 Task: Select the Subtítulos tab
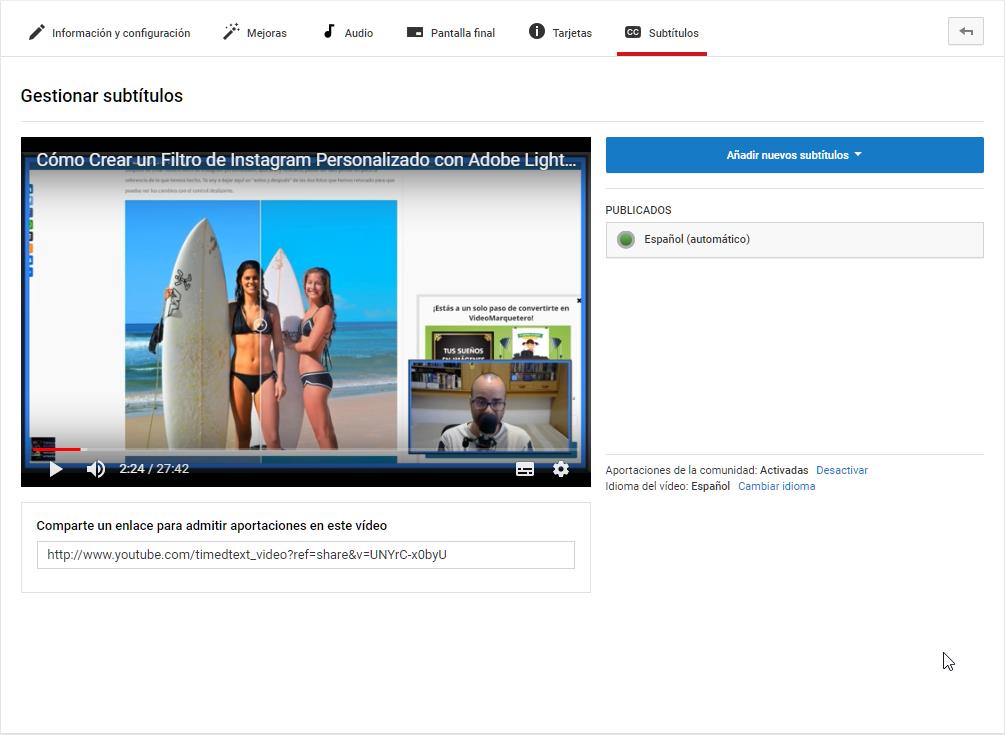[x=662, y=33]
